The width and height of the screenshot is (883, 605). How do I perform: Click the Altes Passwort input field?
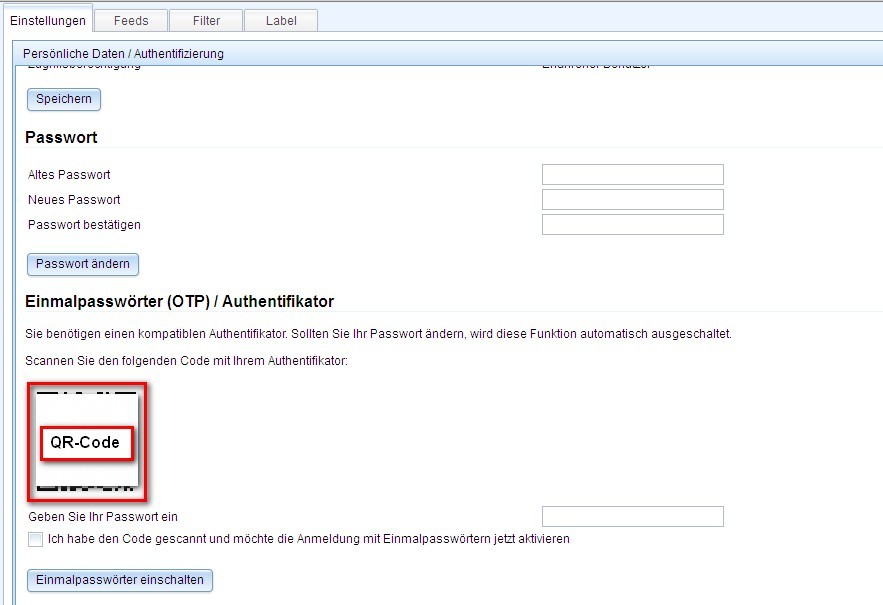pyautogui.click(x=631, y=174)
